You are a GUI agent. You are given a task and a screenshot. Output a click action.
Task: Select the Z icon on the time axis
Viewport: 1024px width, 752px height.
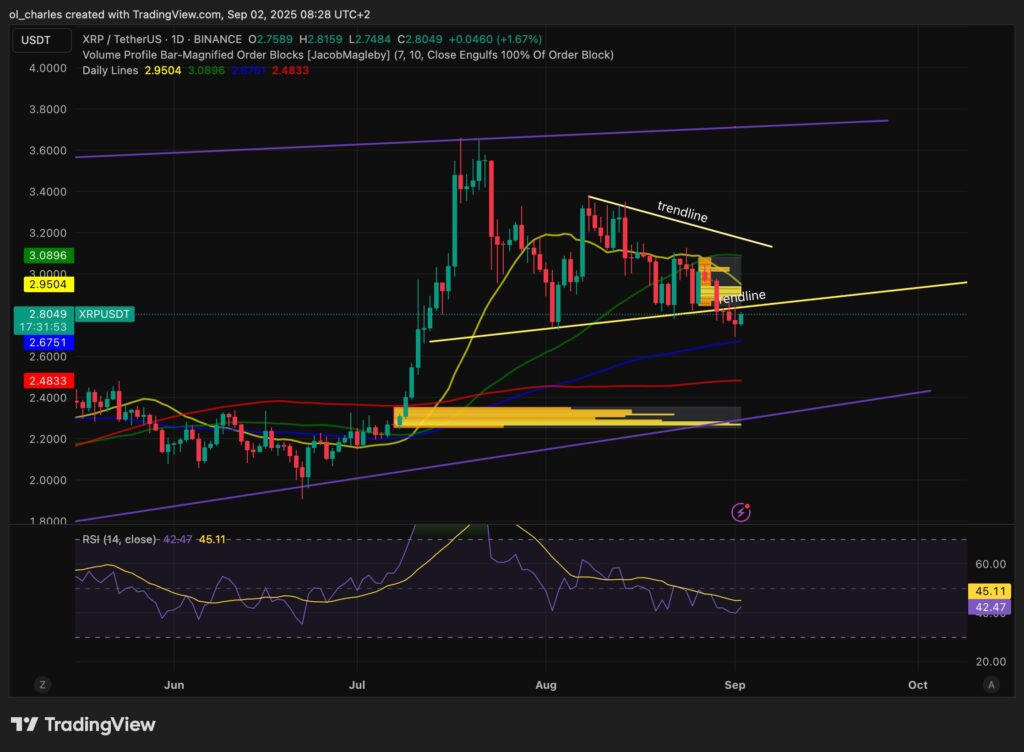pyautogui.click(x=42, y=685)
